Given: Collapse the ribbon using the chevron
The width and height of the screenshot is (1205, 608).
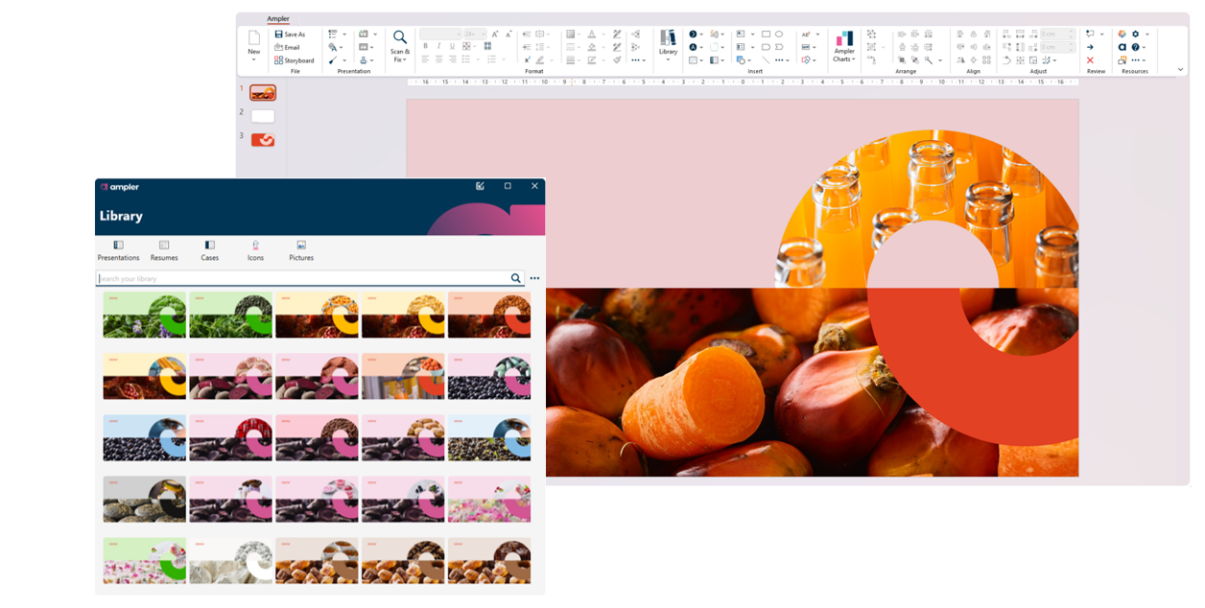Looking at the screenshot, I should (1180, 70).
